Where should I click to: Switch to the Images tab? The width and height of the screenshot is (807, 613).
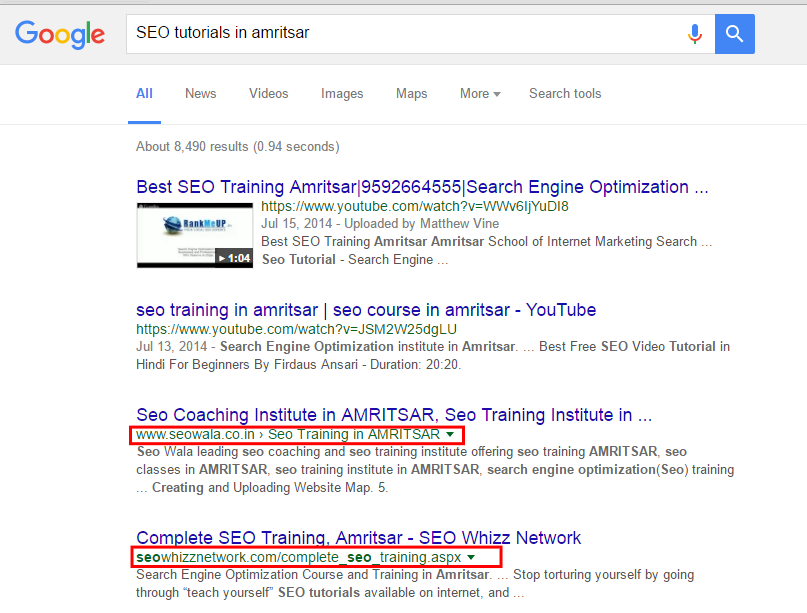pos(342,94)
